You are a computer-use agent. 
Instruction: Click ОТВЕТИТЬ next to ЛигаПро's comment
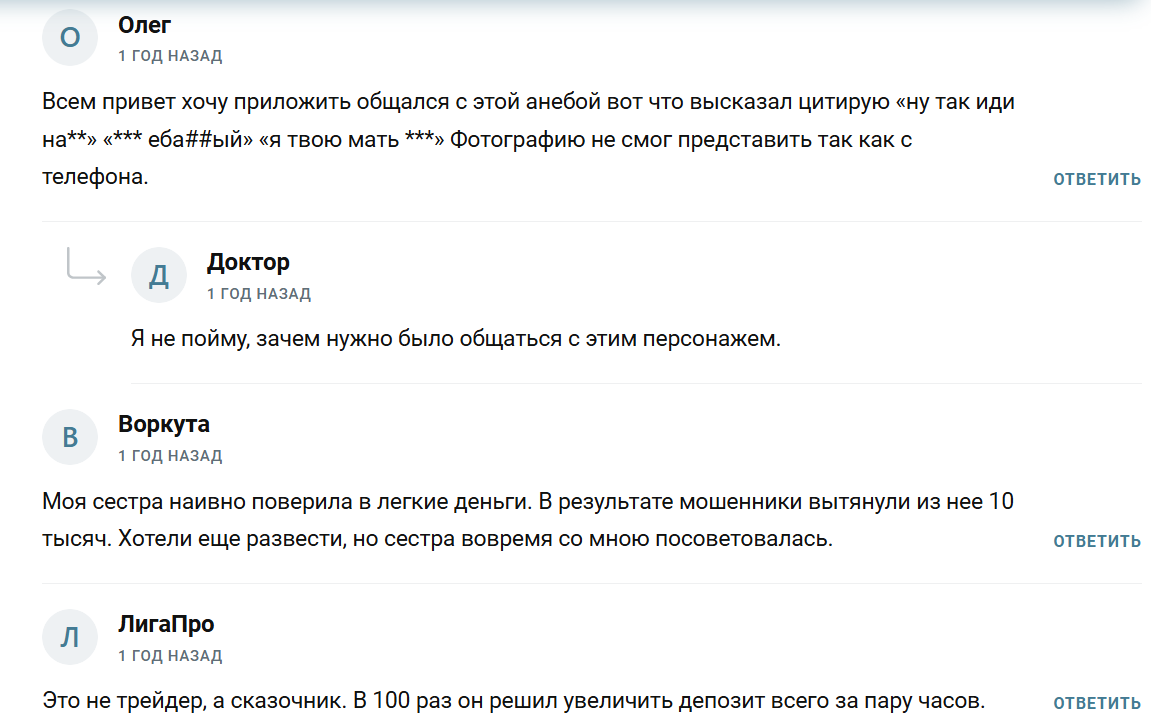1096,703
